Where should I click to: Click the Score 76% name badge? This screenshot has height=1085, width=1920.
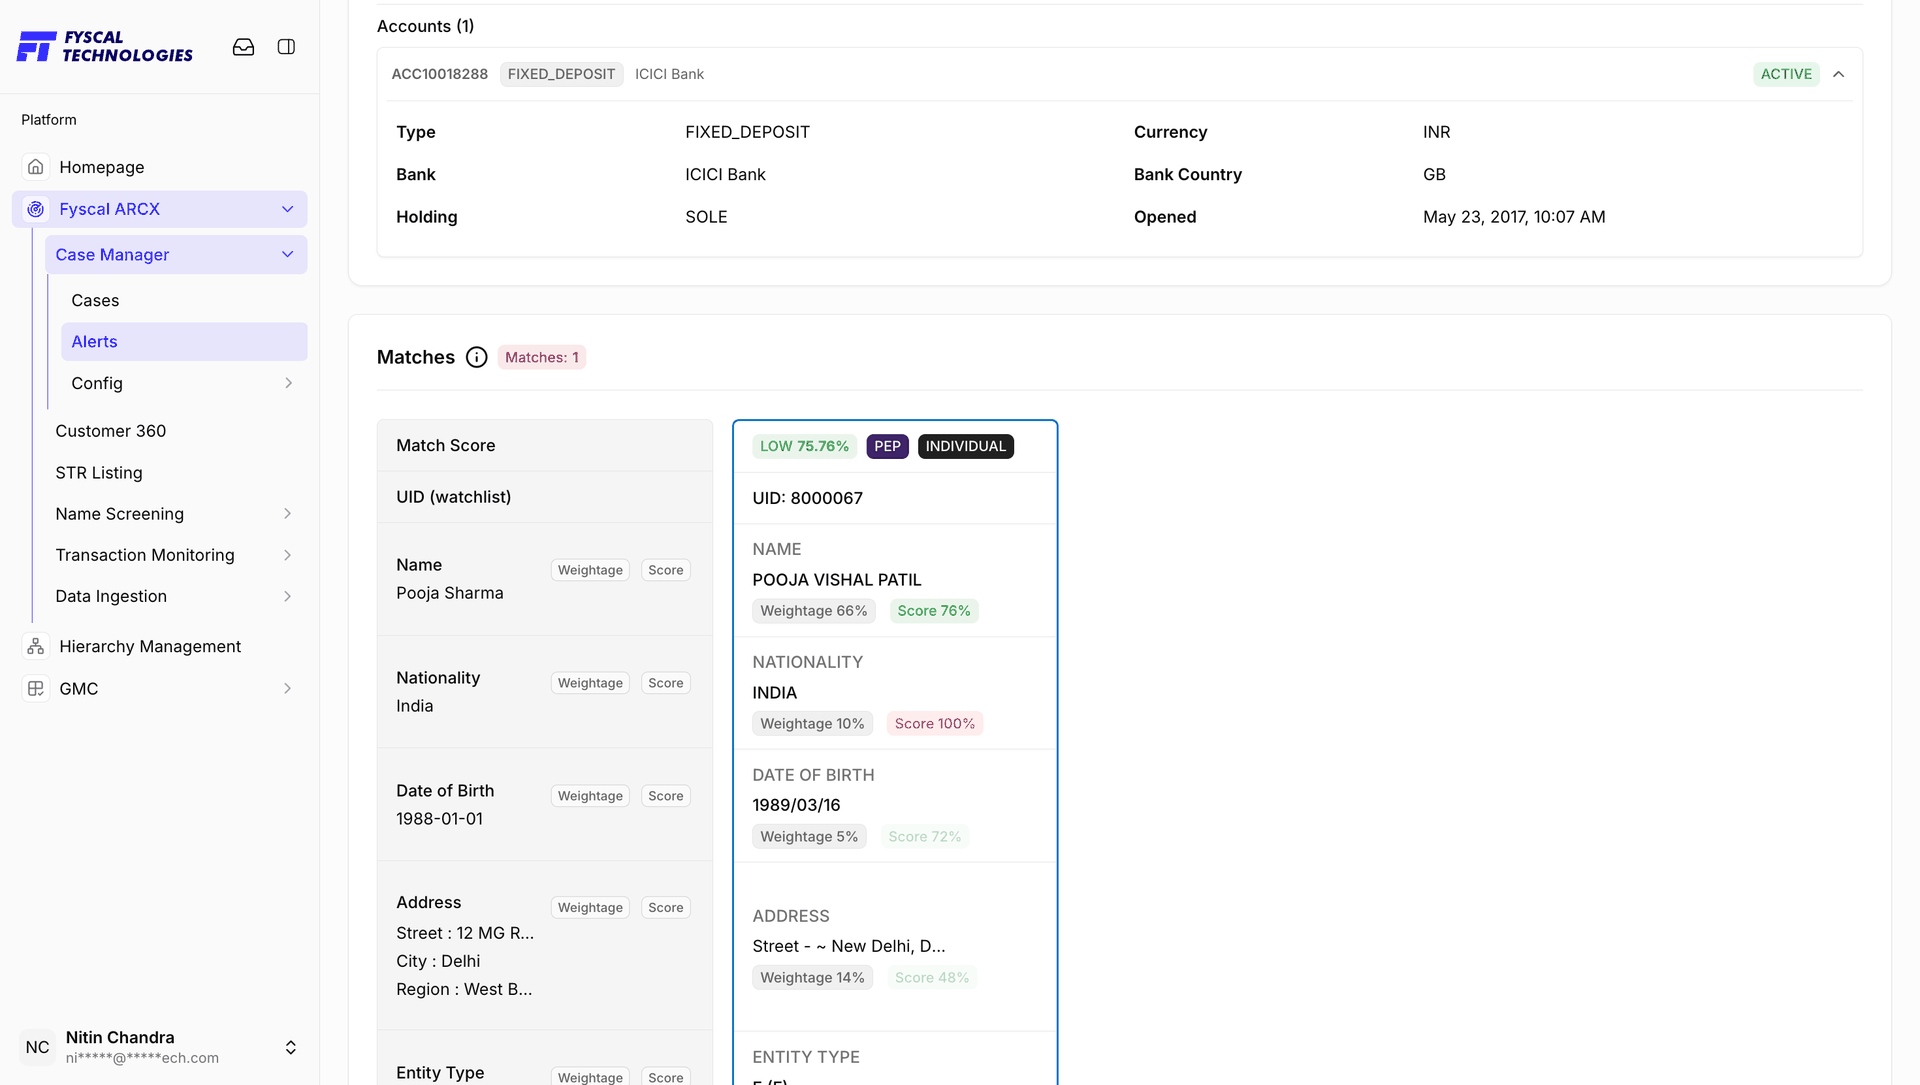pyautogui.click(x=934, y=611)
